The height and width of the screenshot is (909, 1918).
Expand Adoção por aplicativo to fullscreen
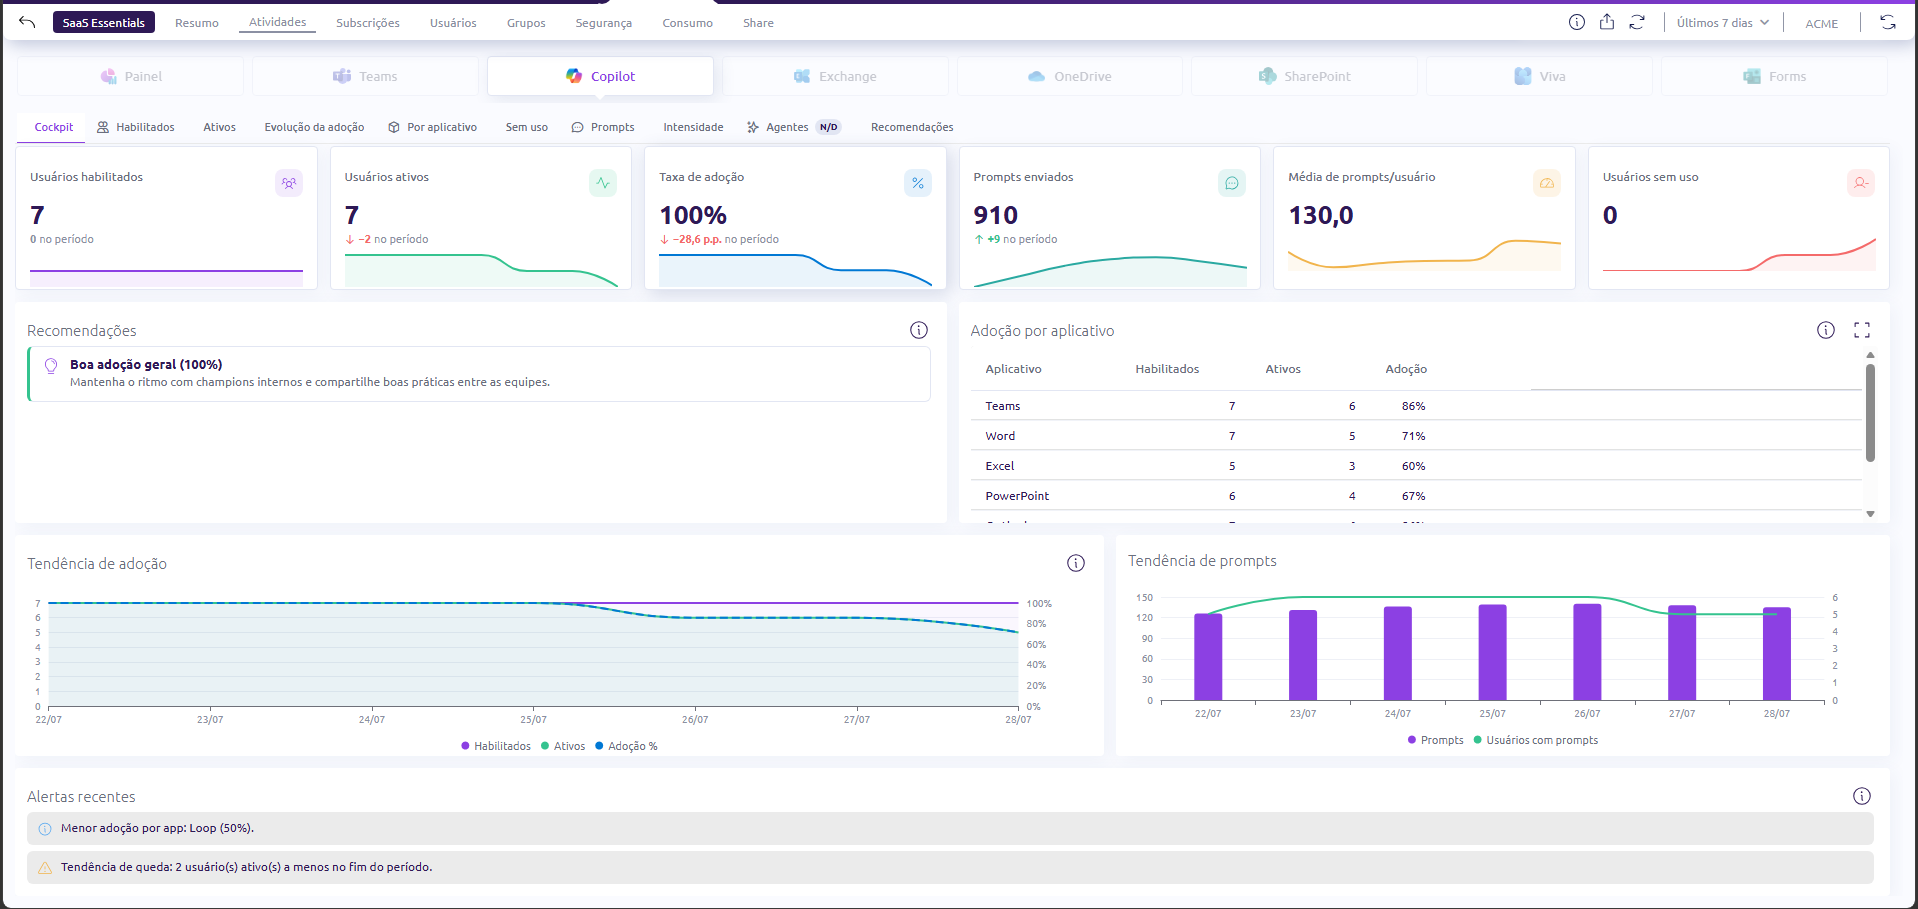(x=1862, y=330)
